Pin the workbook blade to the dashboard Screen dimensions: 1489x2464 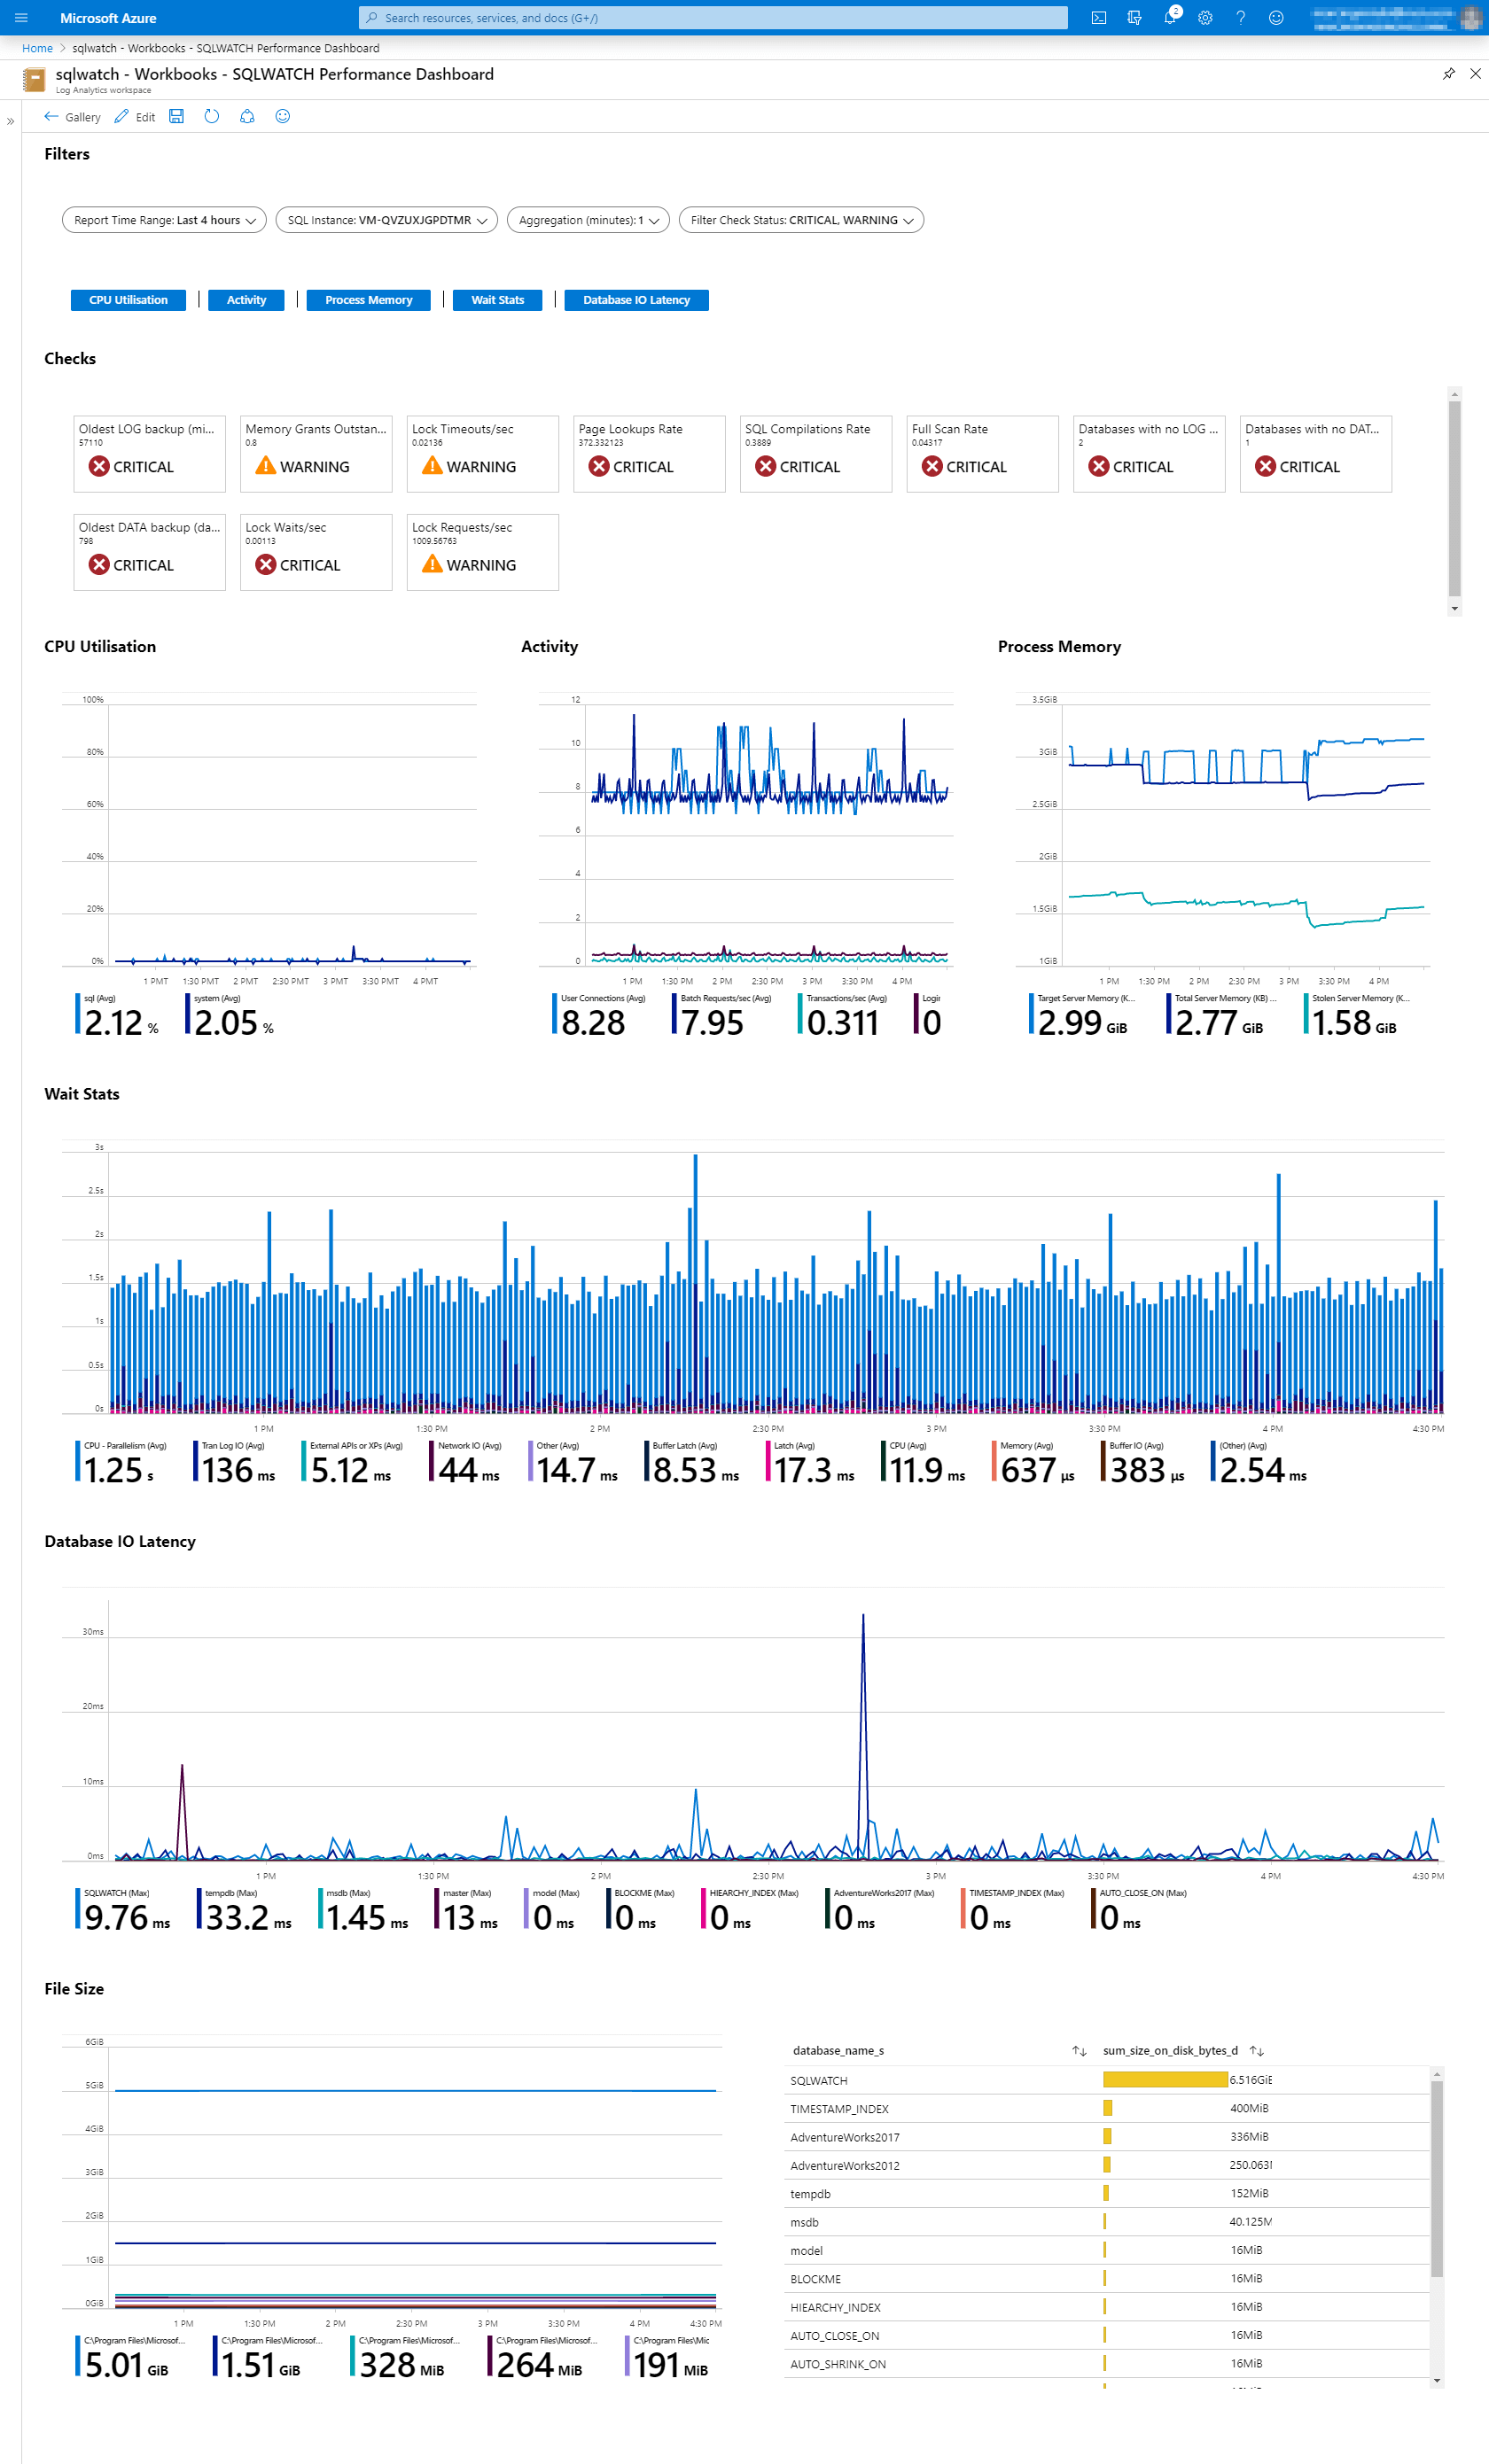coord(1448,74)
